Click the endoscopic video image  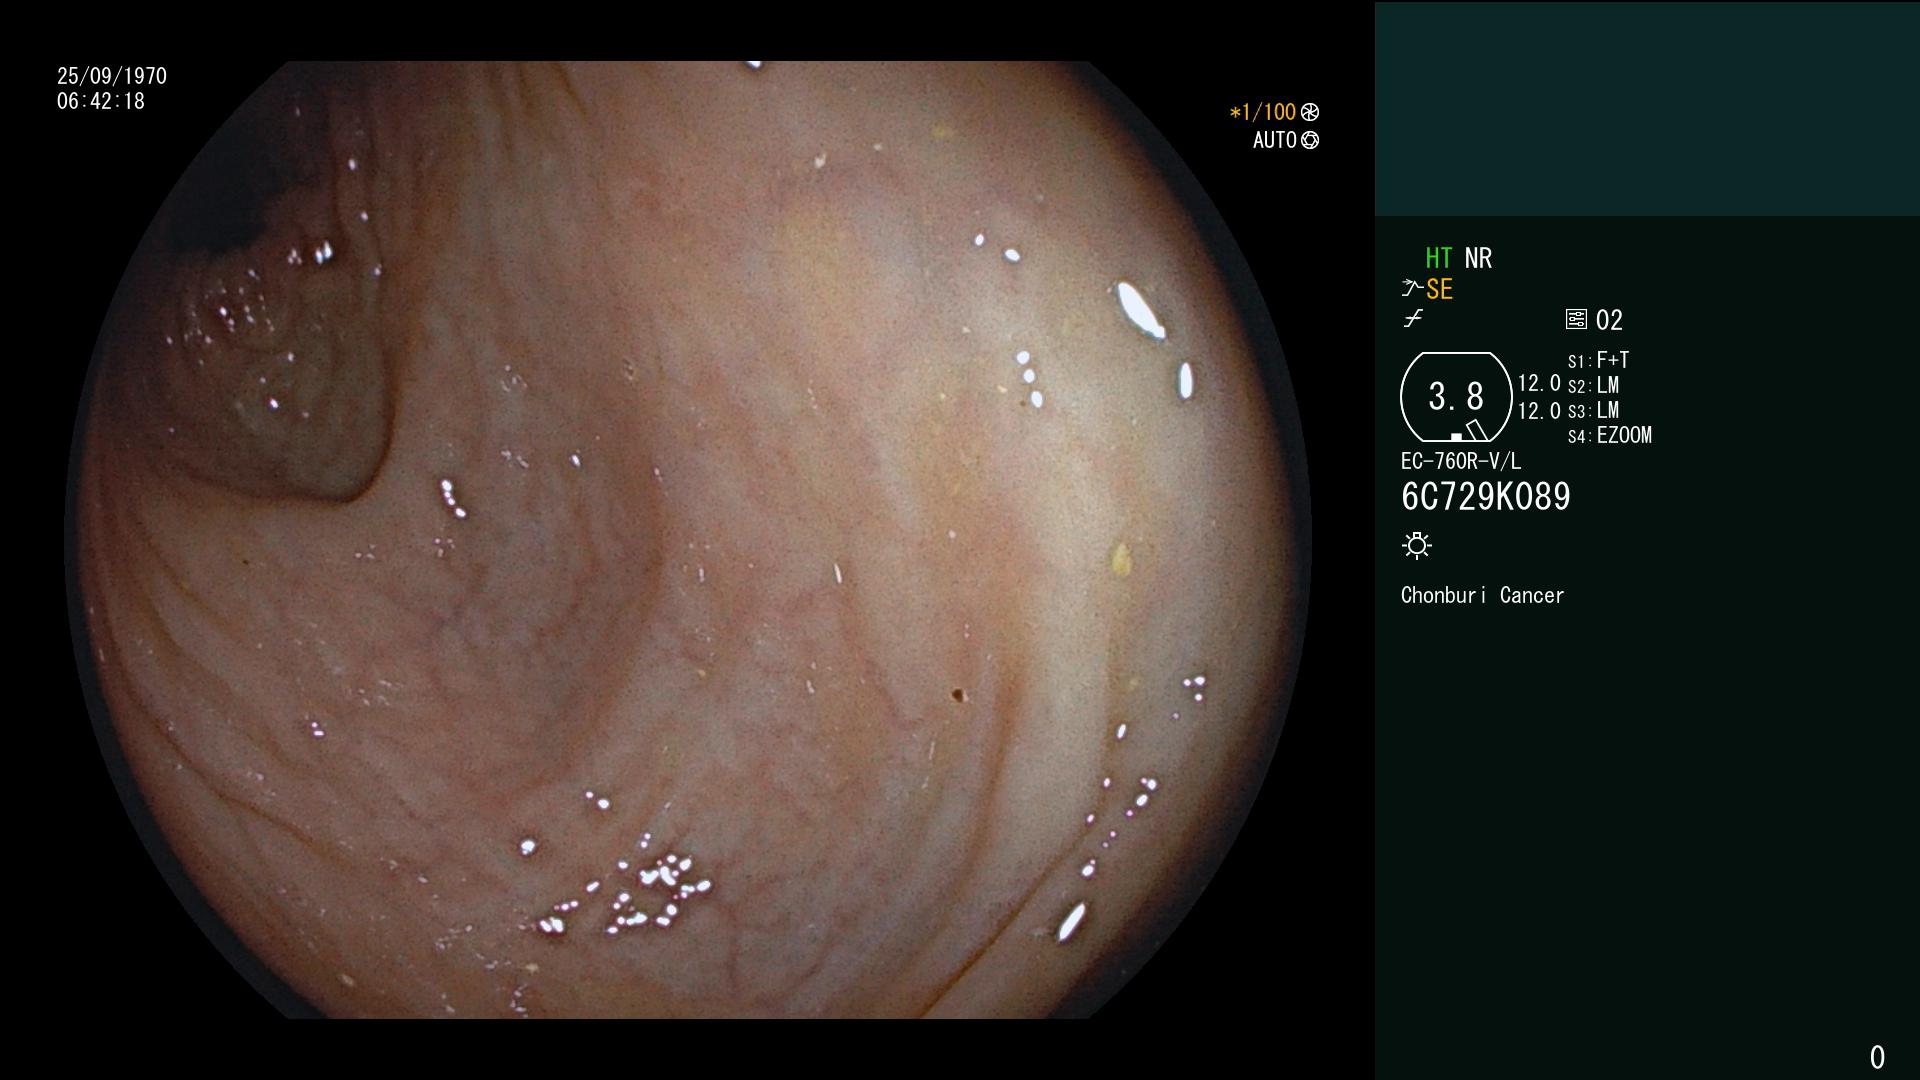(688, 540)
